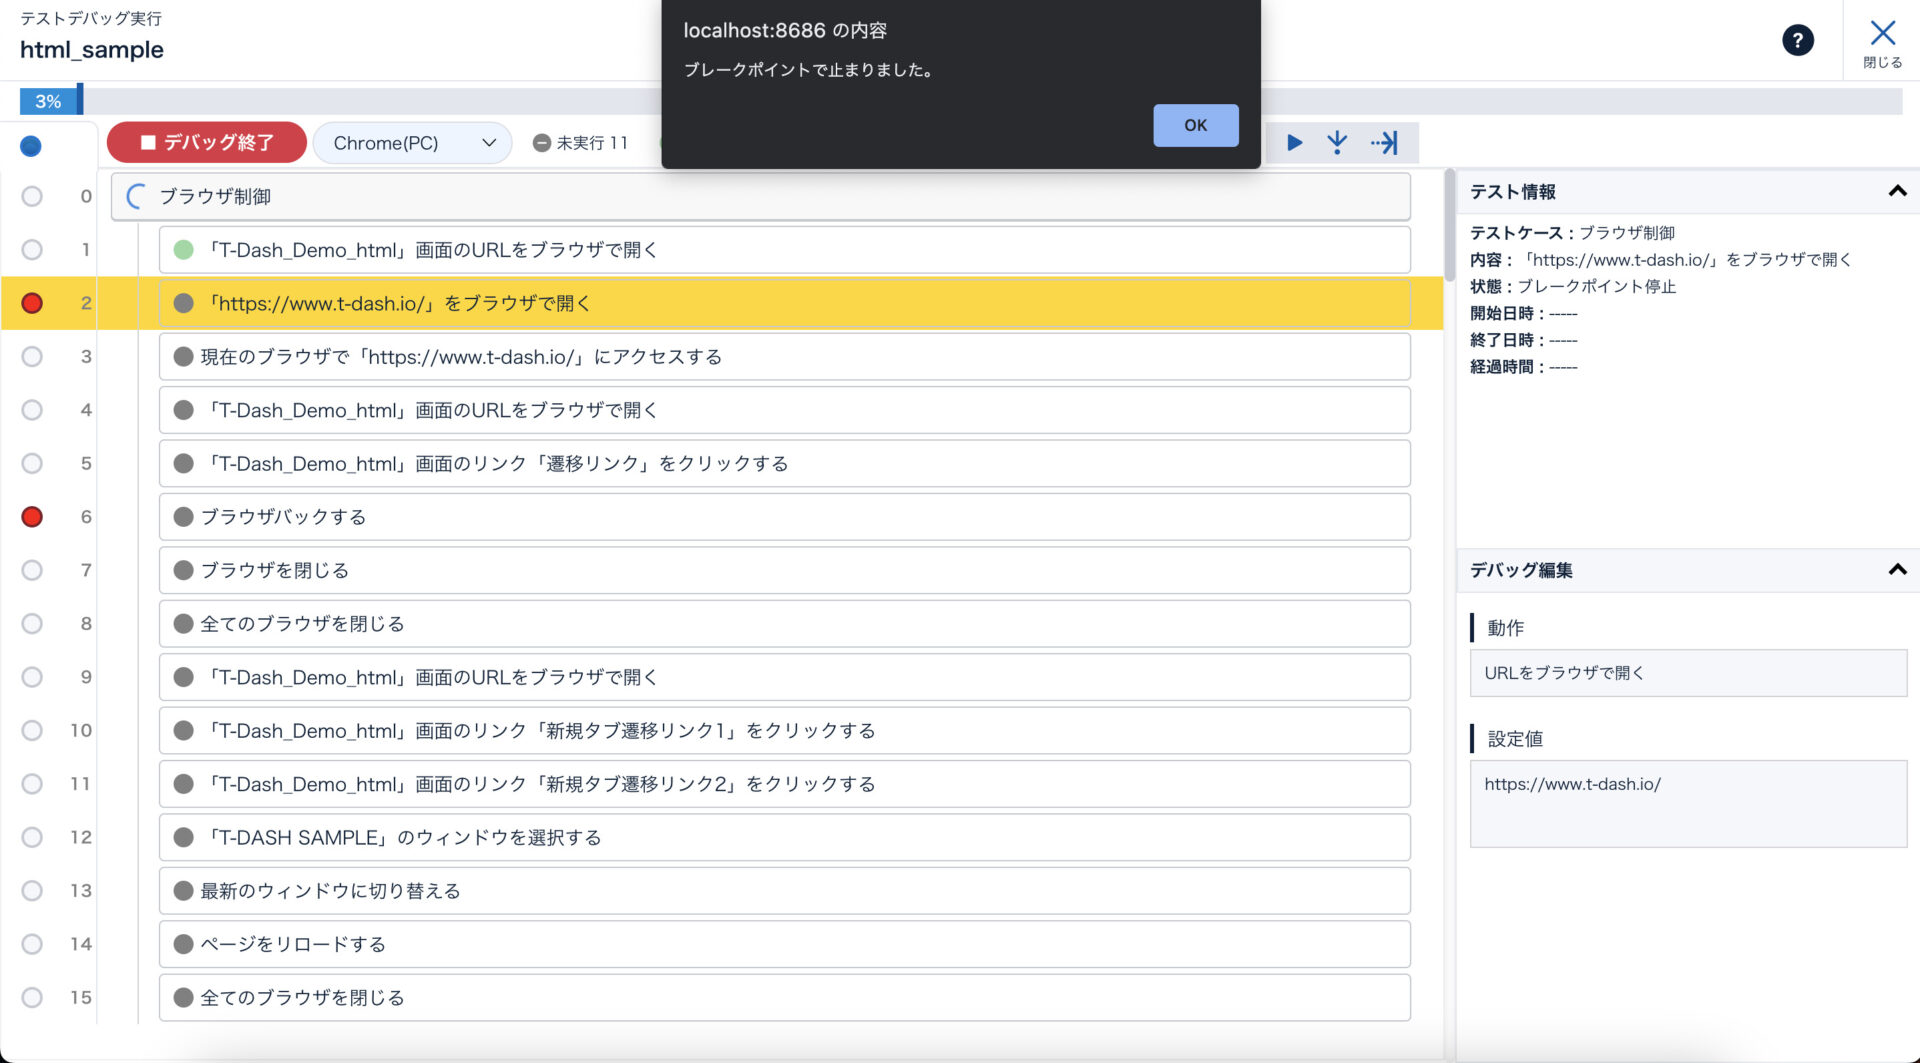Click OK in the breakpoint alert dialog
This screenshot has width=1920, height=1063.
point(1195,125)
